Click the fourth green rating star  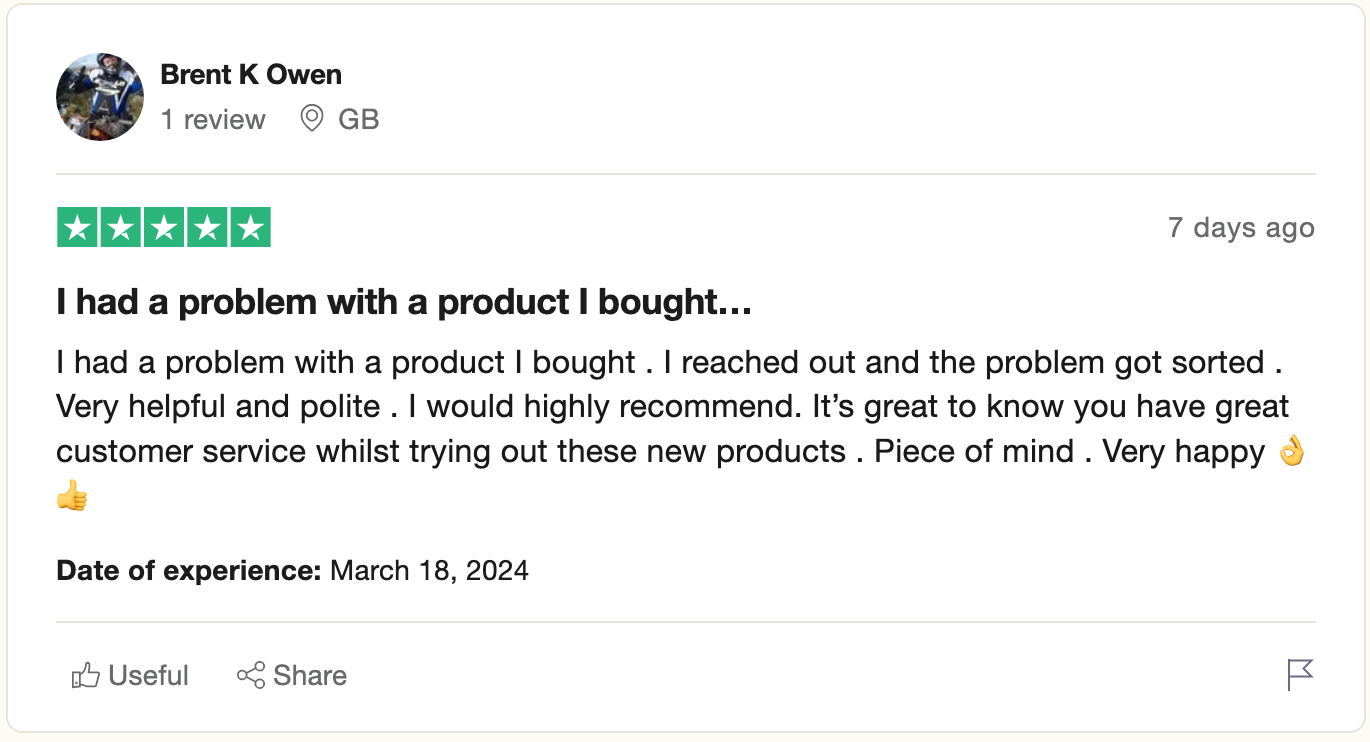(207, 228)
